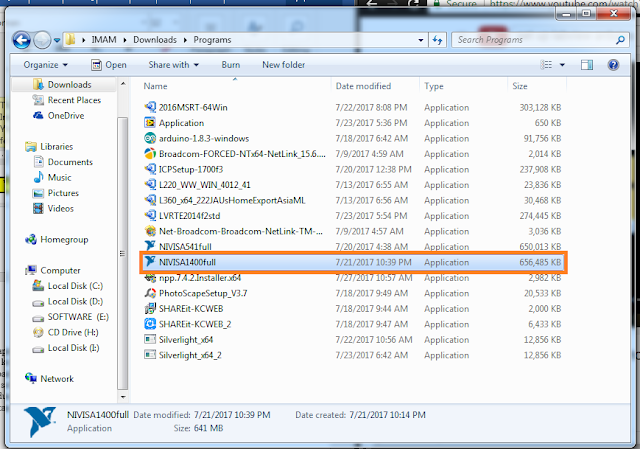Select the Silverlight_x64 file icon
This screenshot has width=640, height=449.
click(x=150, y=340)
